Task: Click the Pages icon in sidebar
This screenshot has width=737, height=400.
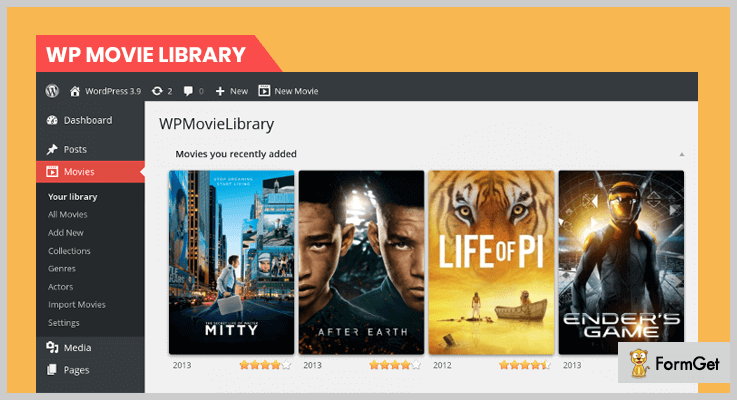Action: (52, 370)
